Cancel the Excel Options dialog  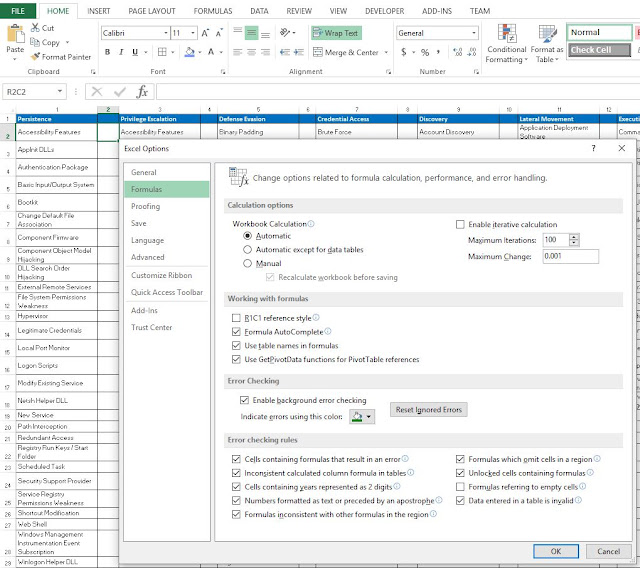609,551
